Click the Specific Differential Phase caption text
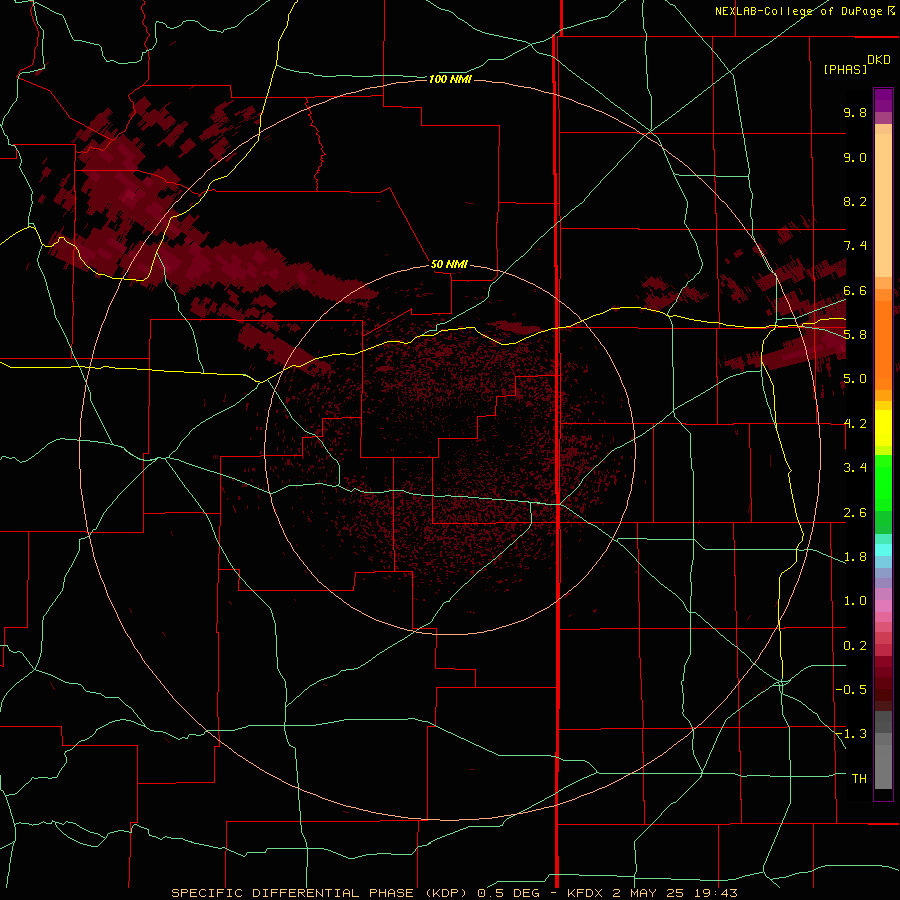 click(x=454, y=893)
